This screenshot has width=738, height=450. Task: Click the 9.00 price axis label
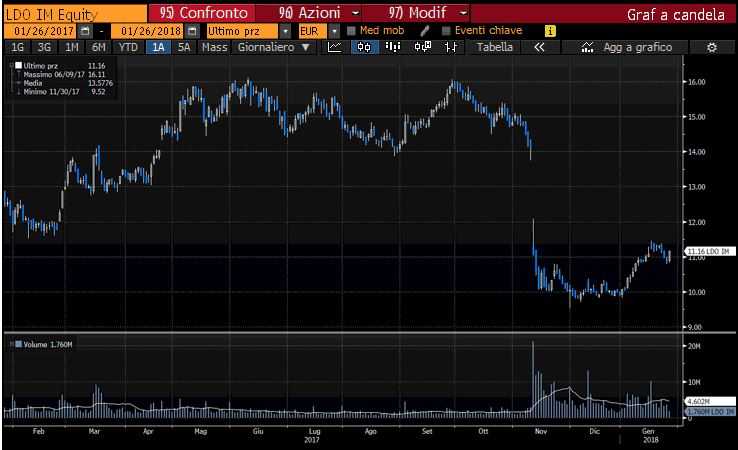pos(695,327)
